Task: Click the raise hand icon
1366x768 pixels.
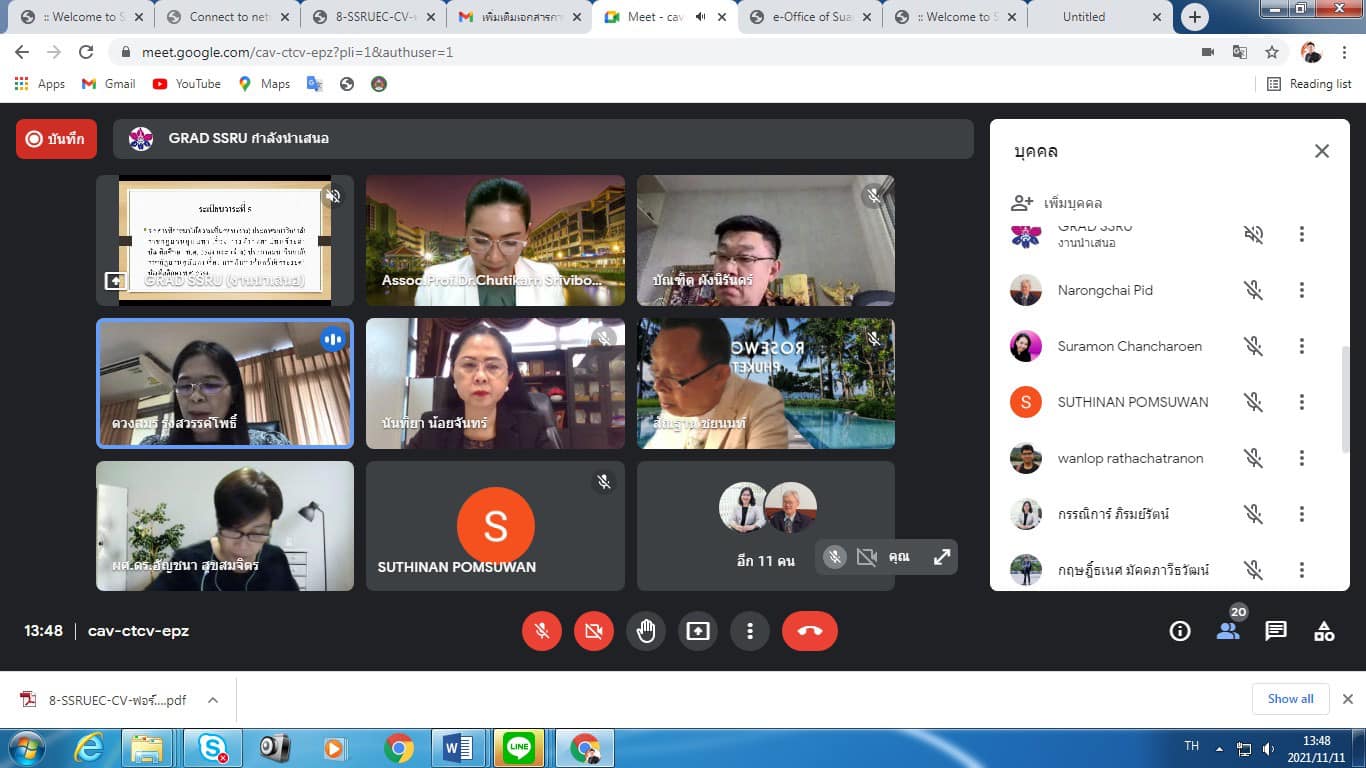Action: click(646, 631)
